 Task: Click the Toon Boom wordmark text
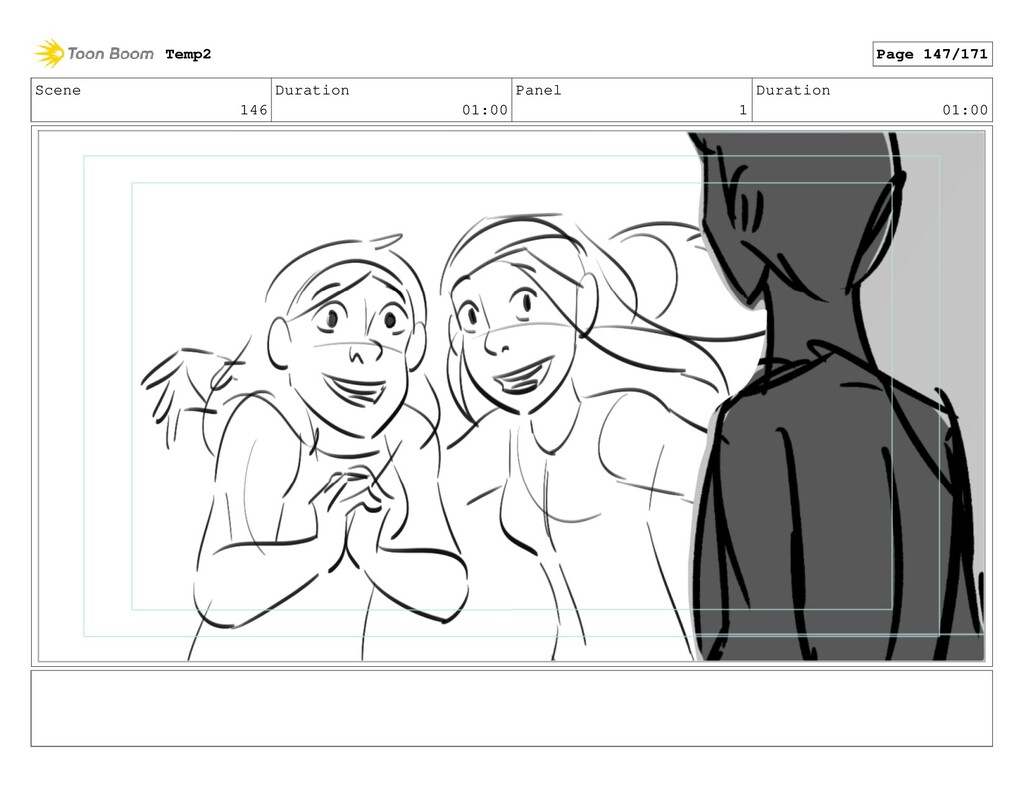coord(110,54)
